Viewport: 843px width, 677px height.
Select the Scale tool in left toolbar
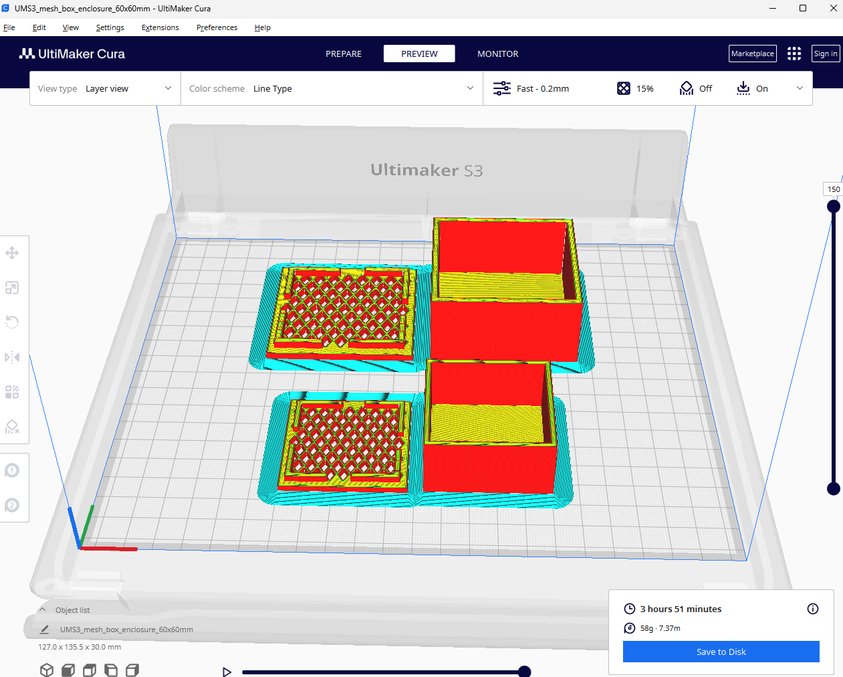tap(12, 288)
